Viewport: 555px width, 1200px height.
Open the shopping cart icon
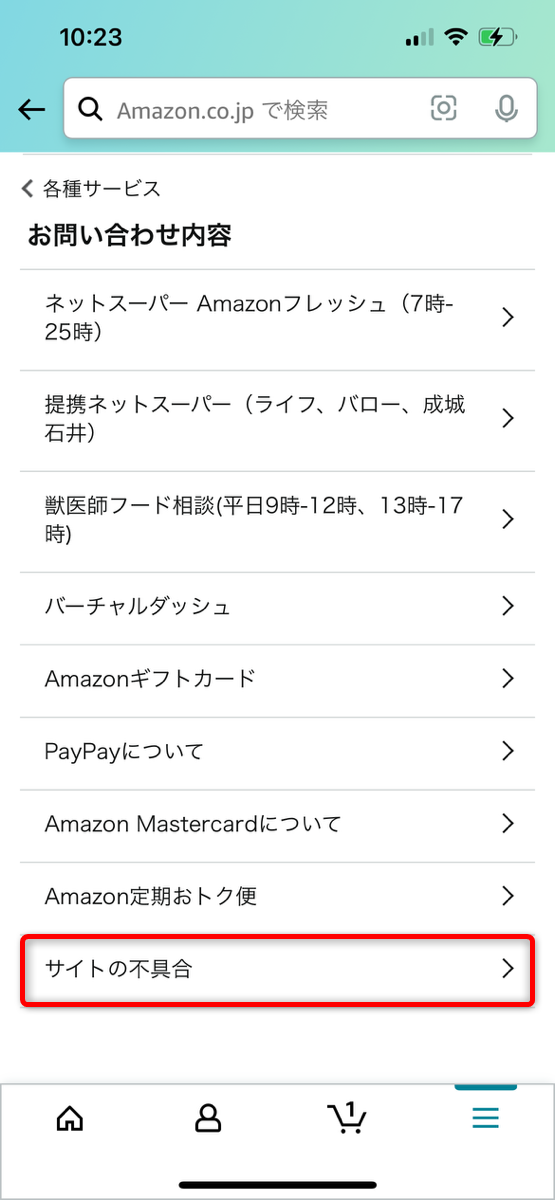[x=346, y=1117]
